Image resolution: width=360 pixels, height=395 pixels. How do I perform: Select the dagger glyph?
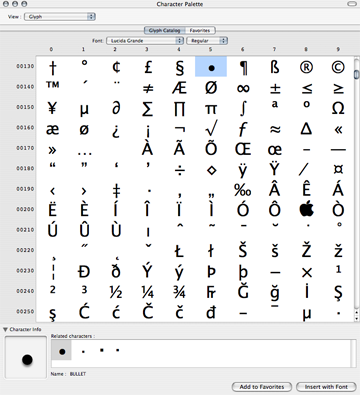pyautogui.click(x=52, y=68)
